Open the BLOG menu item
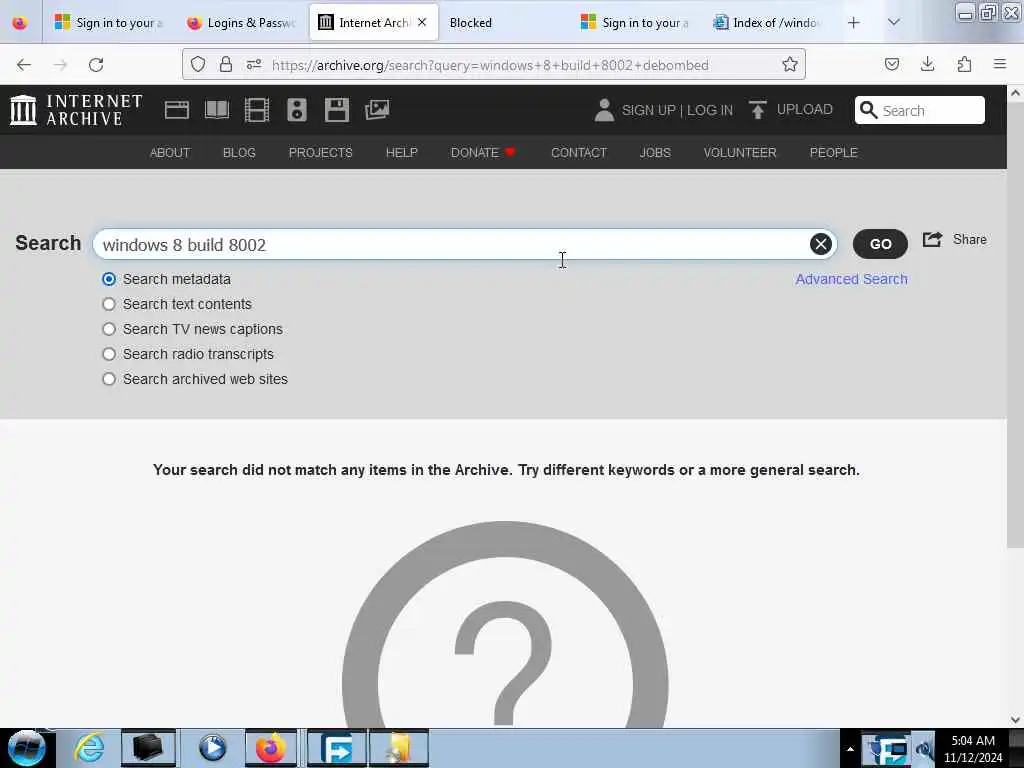 click(x=239, y=153)
